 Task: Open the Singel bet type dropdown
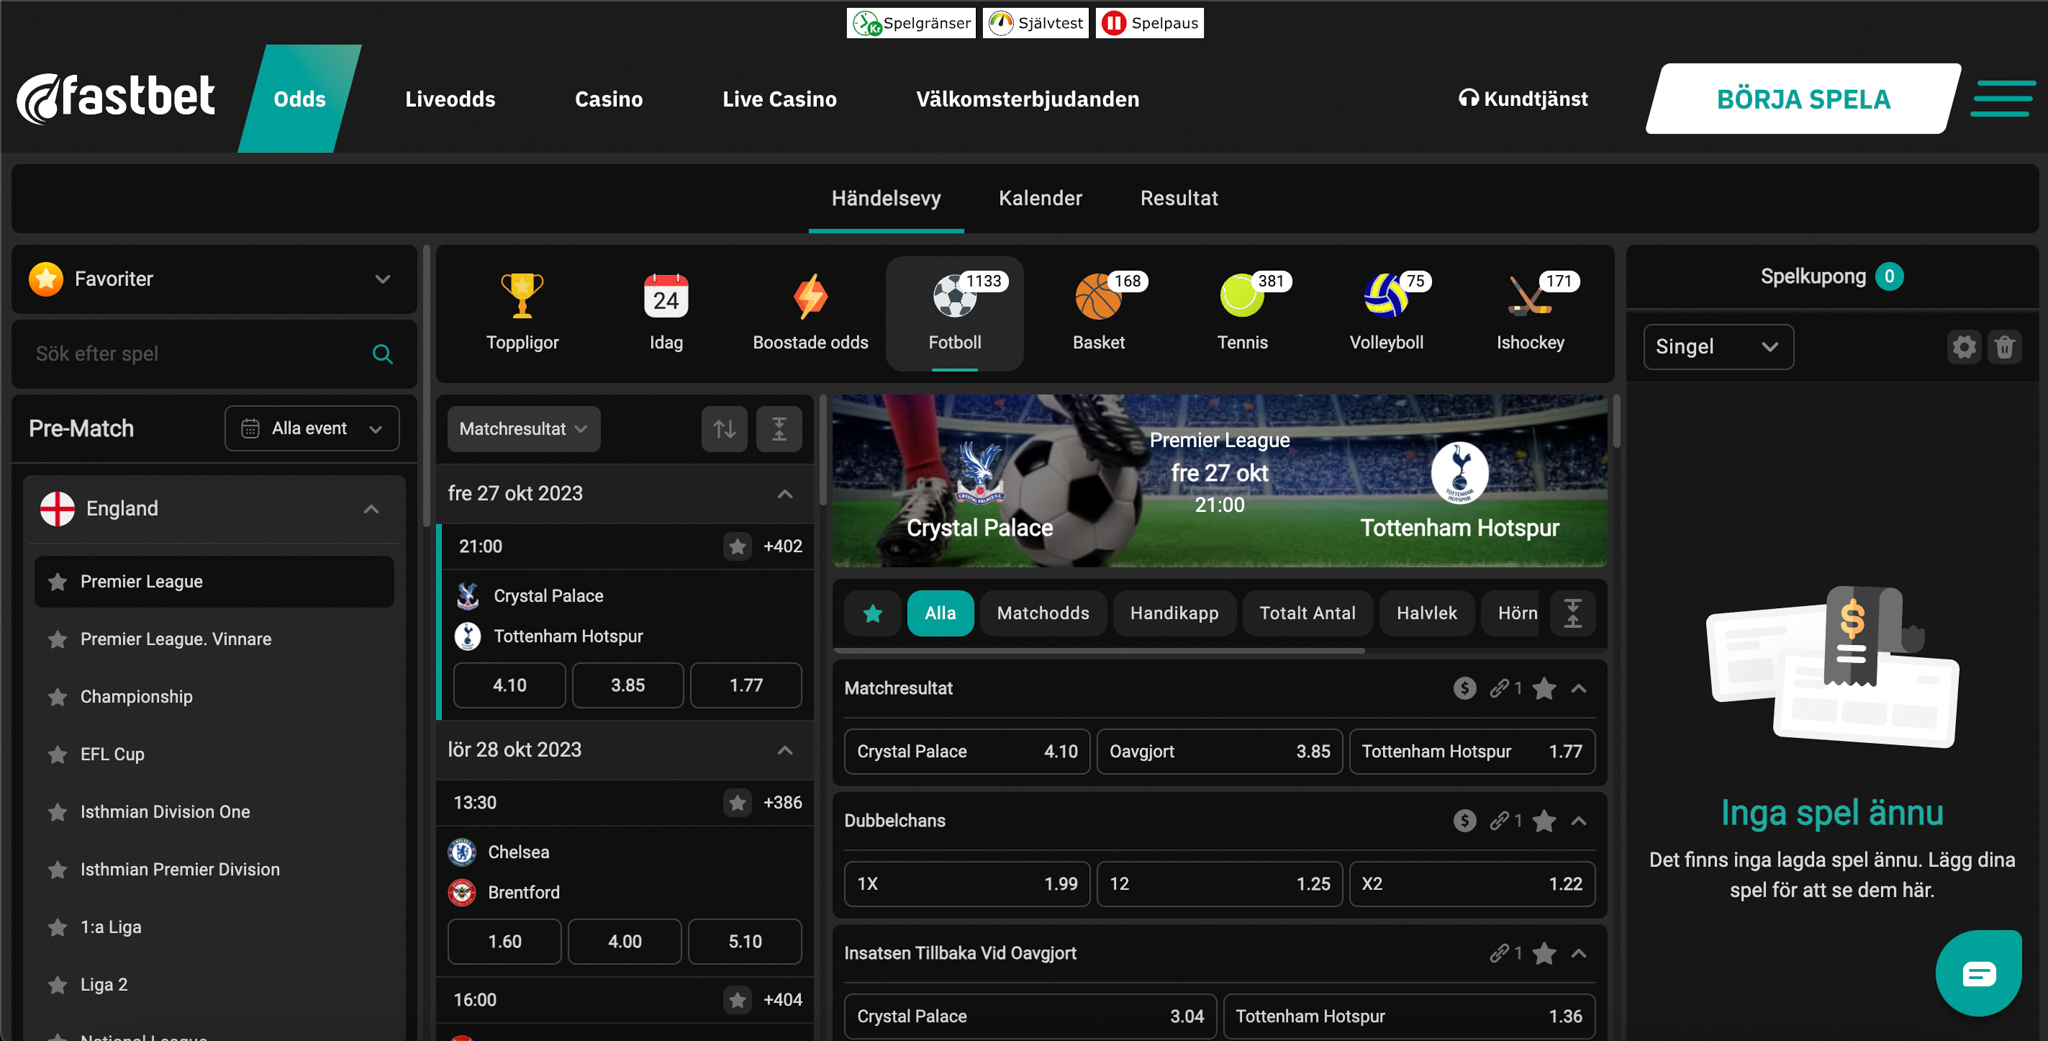(x=1718, y=347)
